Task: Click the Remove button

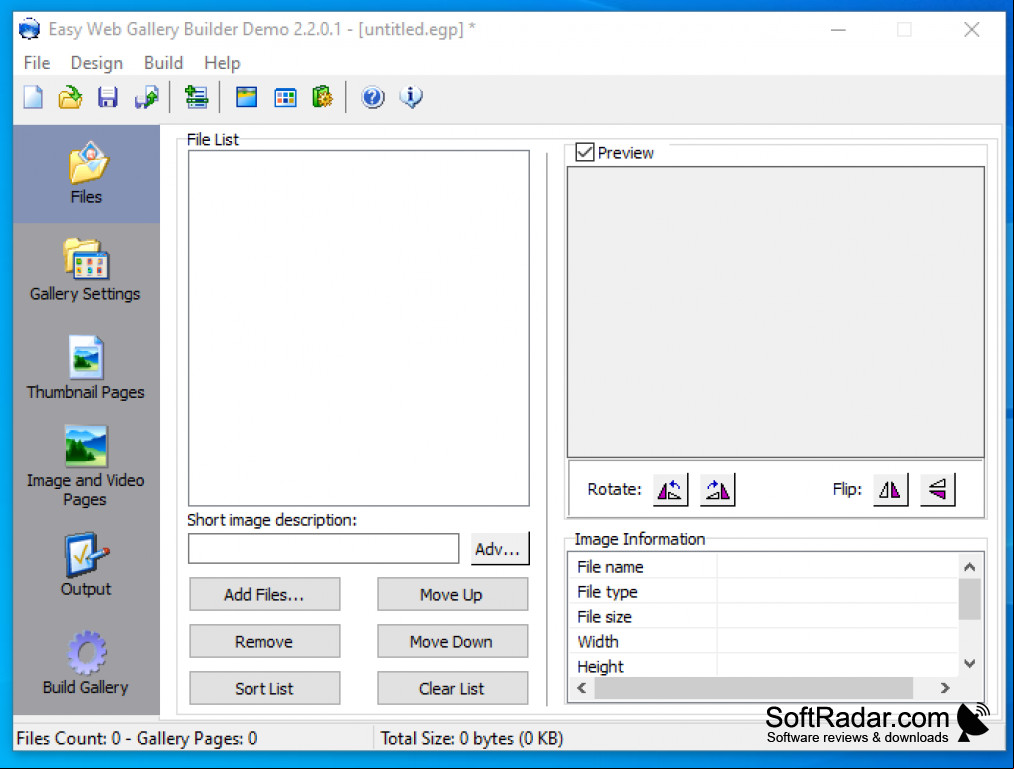Action: click(x=264, y=642)
